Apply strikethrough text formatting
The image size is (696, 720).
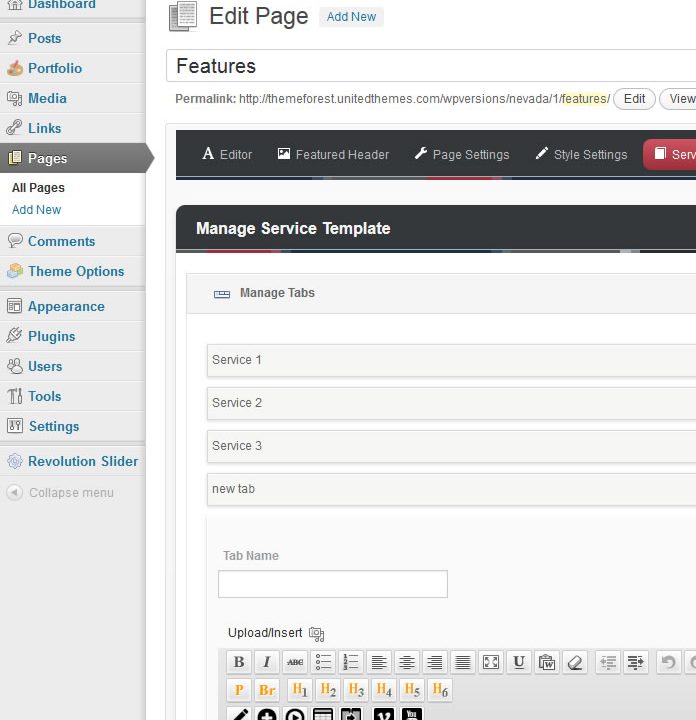pos(295,662)
